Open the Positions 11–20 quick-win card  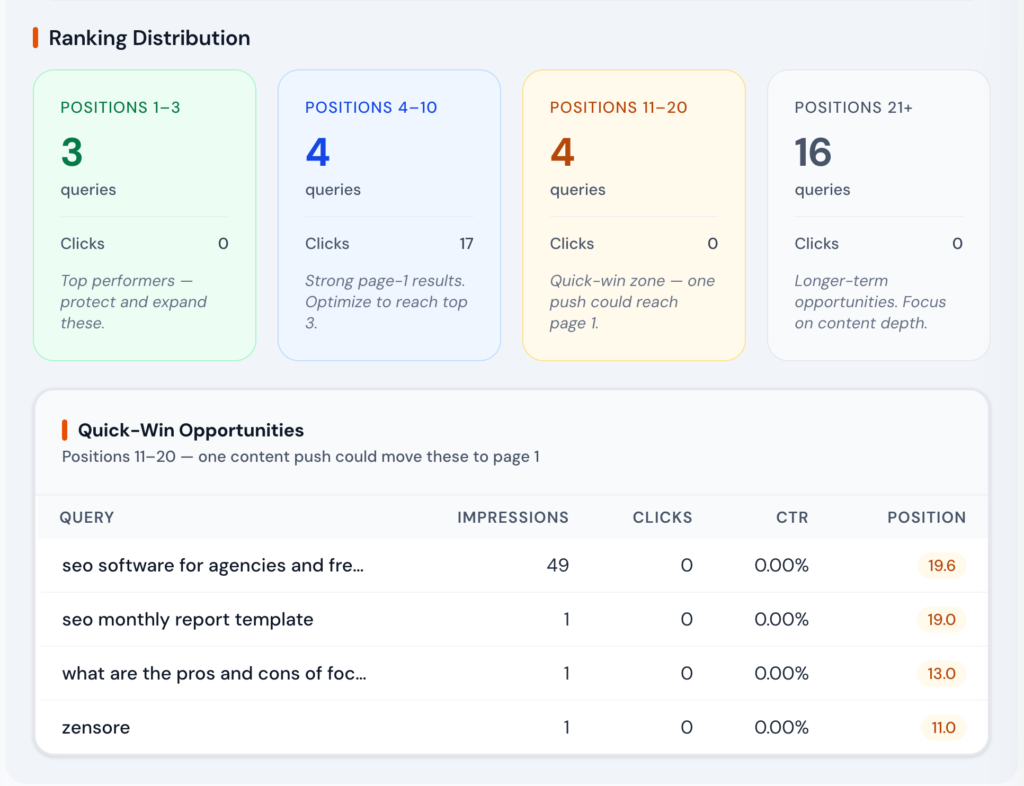[633, 214]
